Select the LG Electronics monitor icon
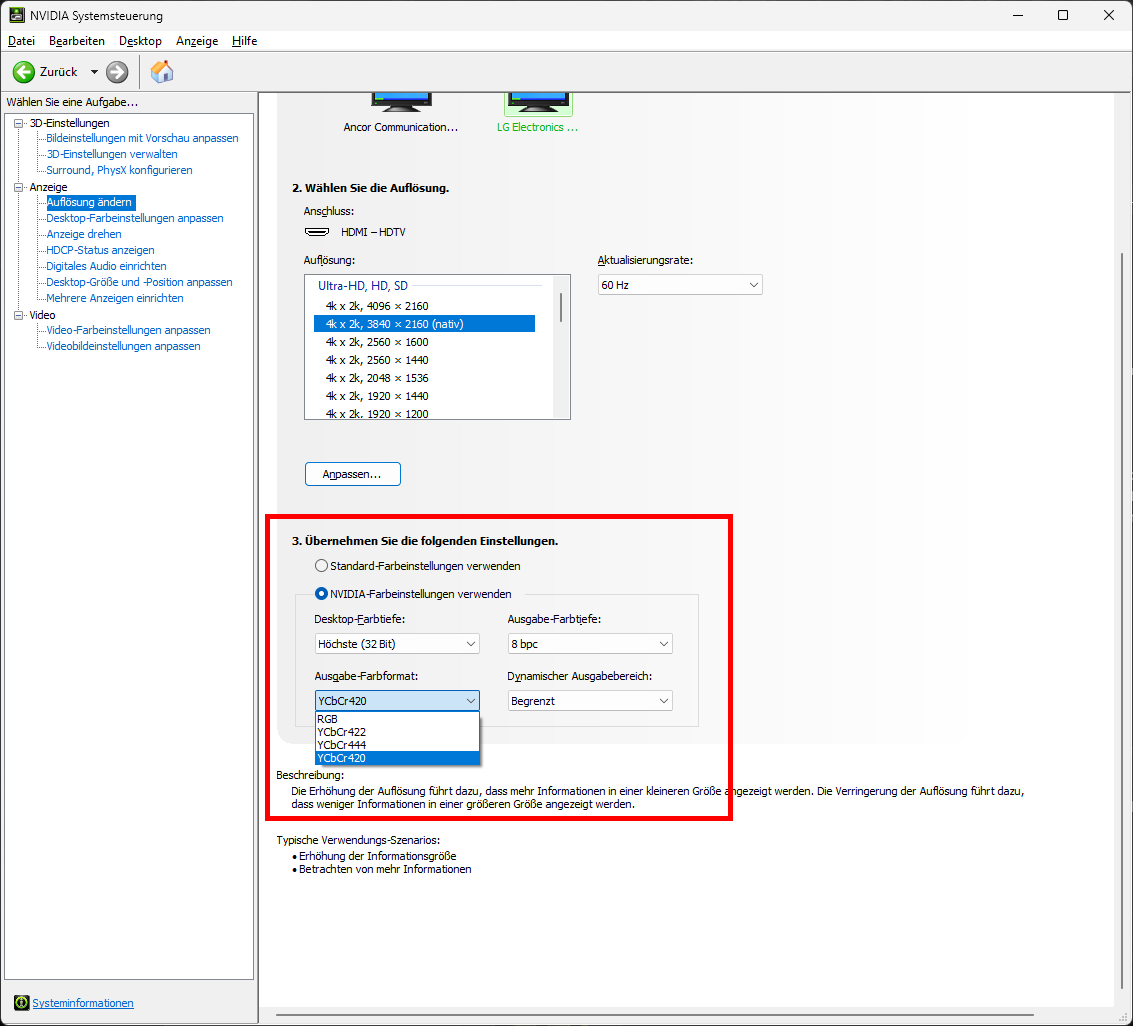Screen dimensions: 1133x1026 (x=538, y=103)
